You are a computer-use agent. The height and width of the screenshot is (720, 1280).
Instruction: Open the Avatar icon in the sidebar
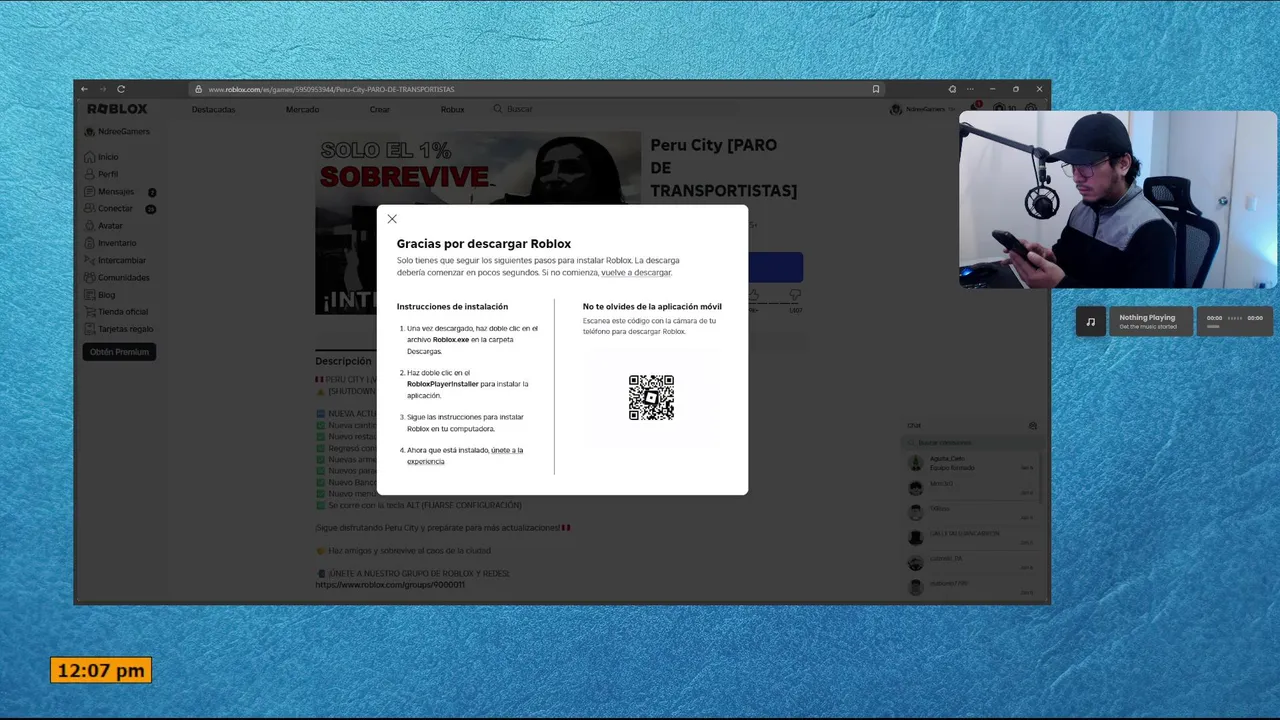90,226
